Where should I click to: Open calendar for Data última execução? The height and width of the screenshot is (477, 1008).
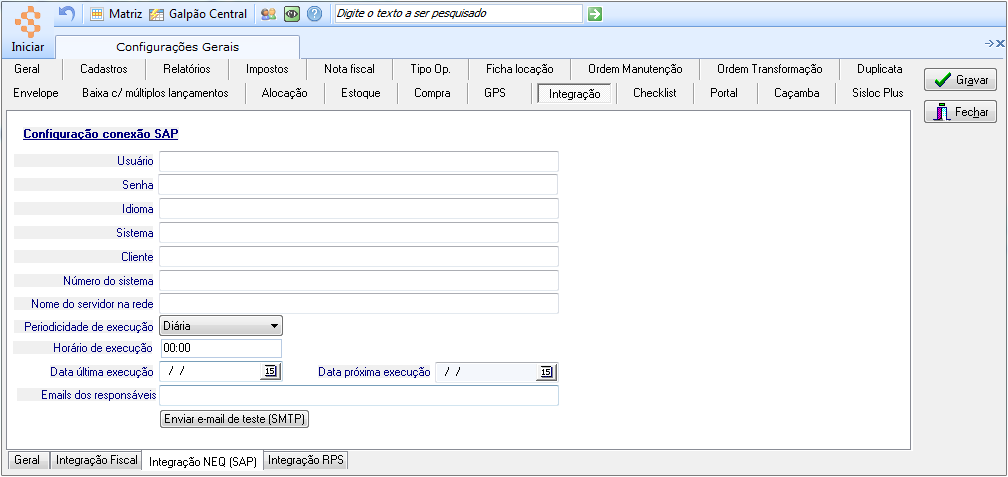pos(270,372)
